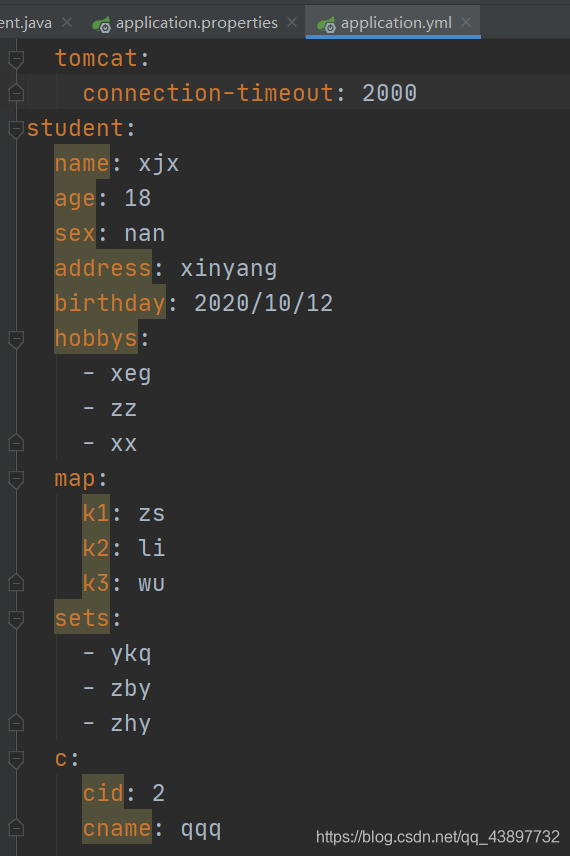This screenshot has height=856, width=570.
Task: Close the application.properties tab
Action: 292,22
